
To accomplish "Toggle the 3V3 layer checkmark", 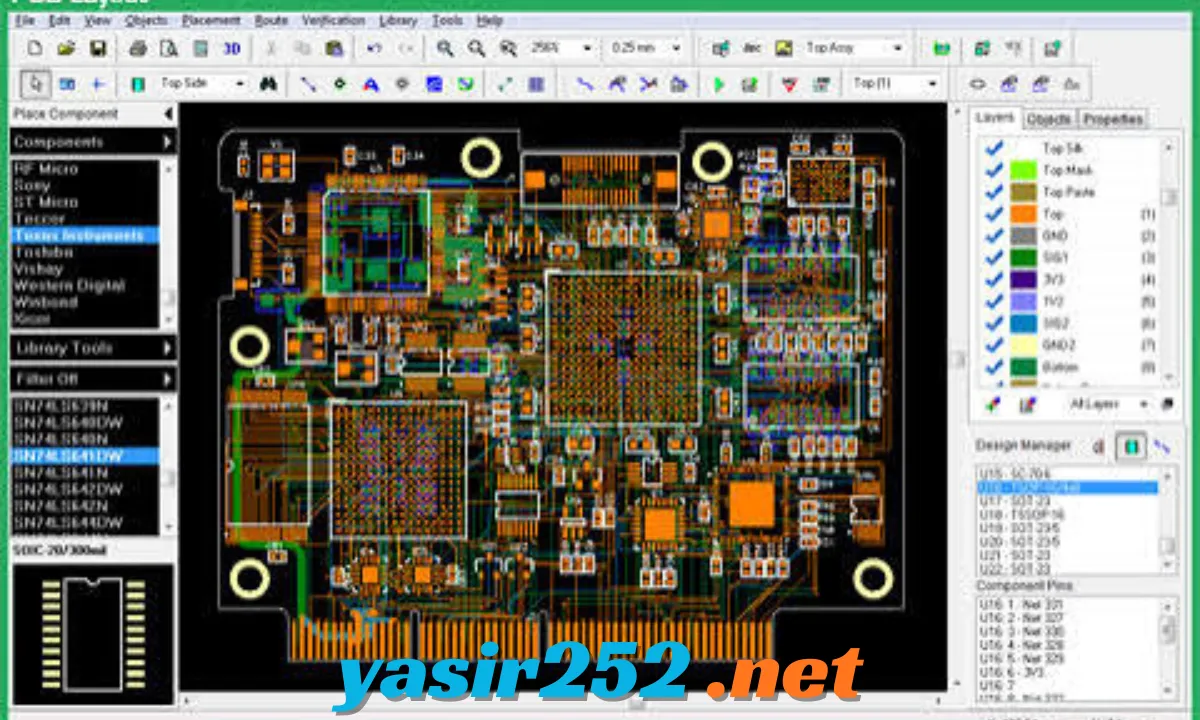I will pos(994,280).
